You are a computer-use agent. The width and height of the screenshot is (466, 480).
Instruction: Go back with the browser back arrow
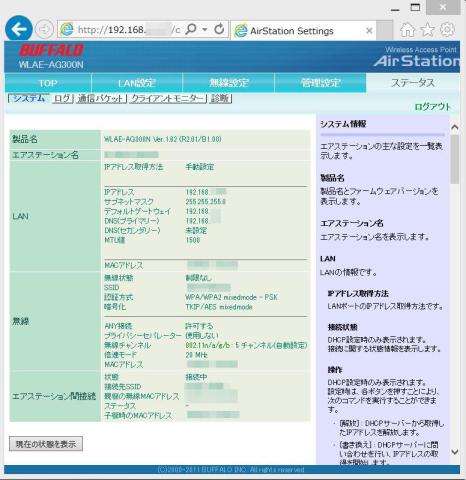[x=19, y=29]
